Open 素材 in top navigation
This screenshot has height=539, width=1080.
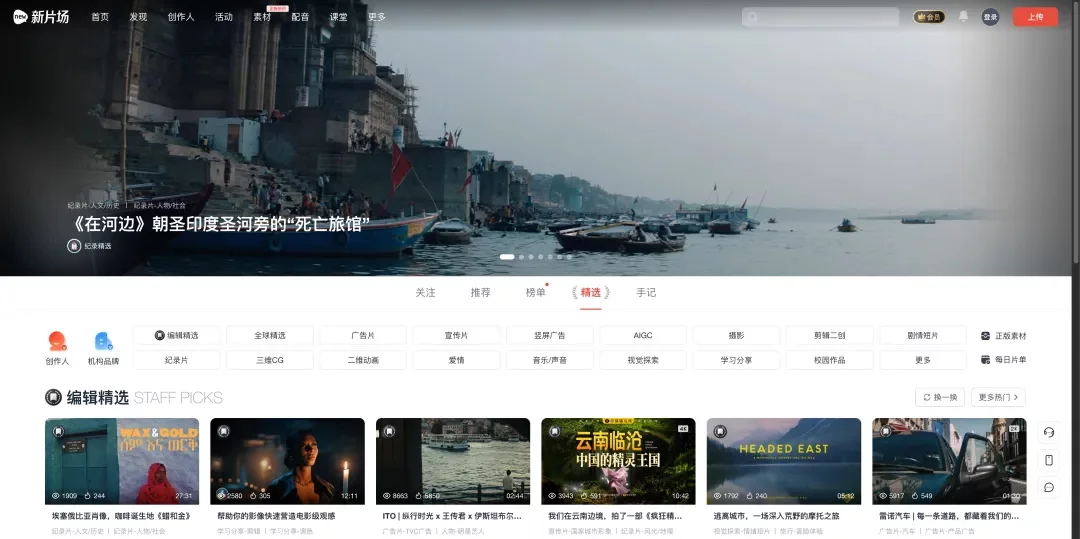(262, 17)
